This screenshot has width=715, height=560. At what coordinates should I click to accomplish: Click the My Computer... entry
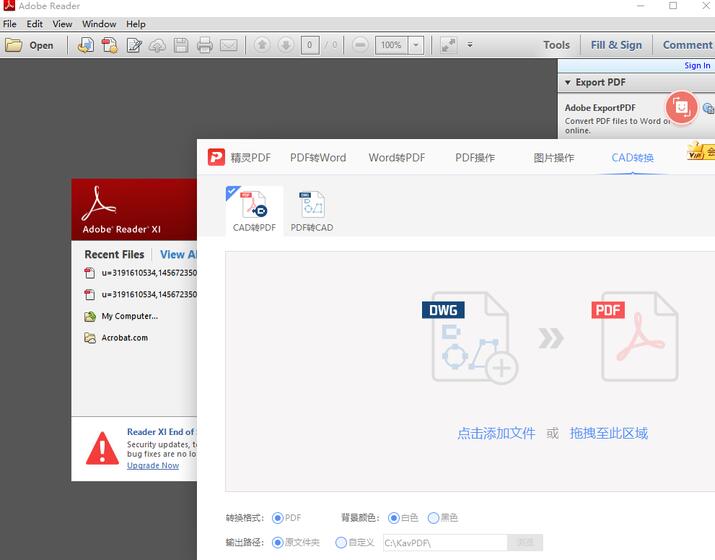tap(121, 316)
